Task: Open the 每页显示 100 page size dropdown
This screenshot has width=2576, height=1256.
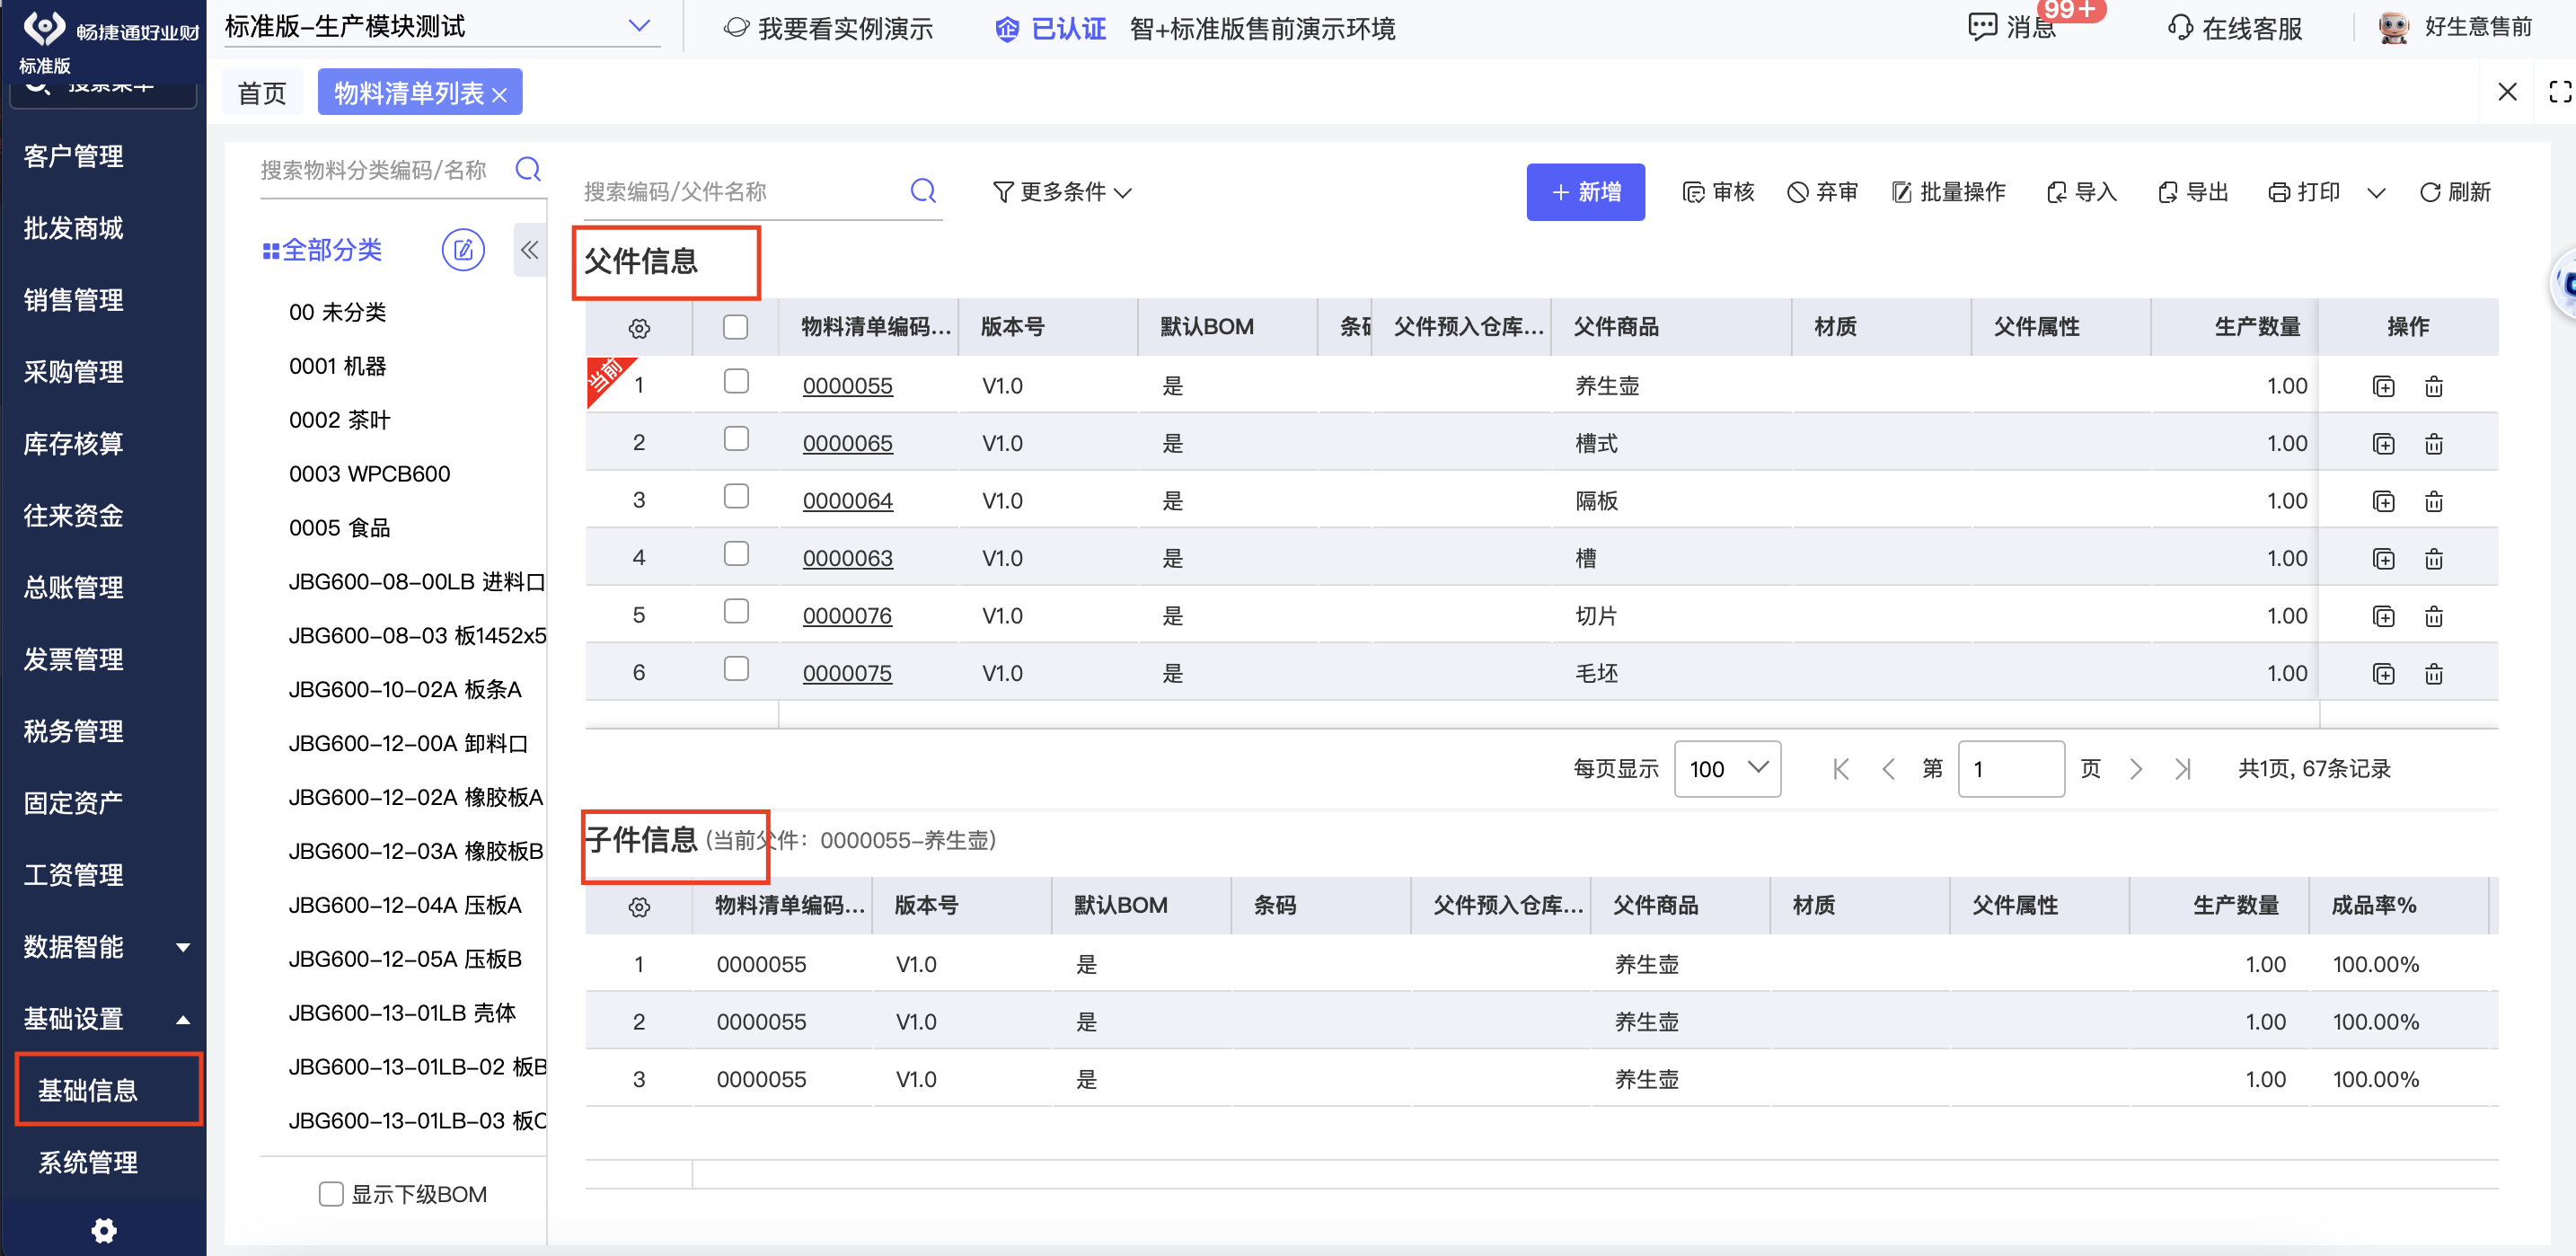Action: (x=1727, y=769)
